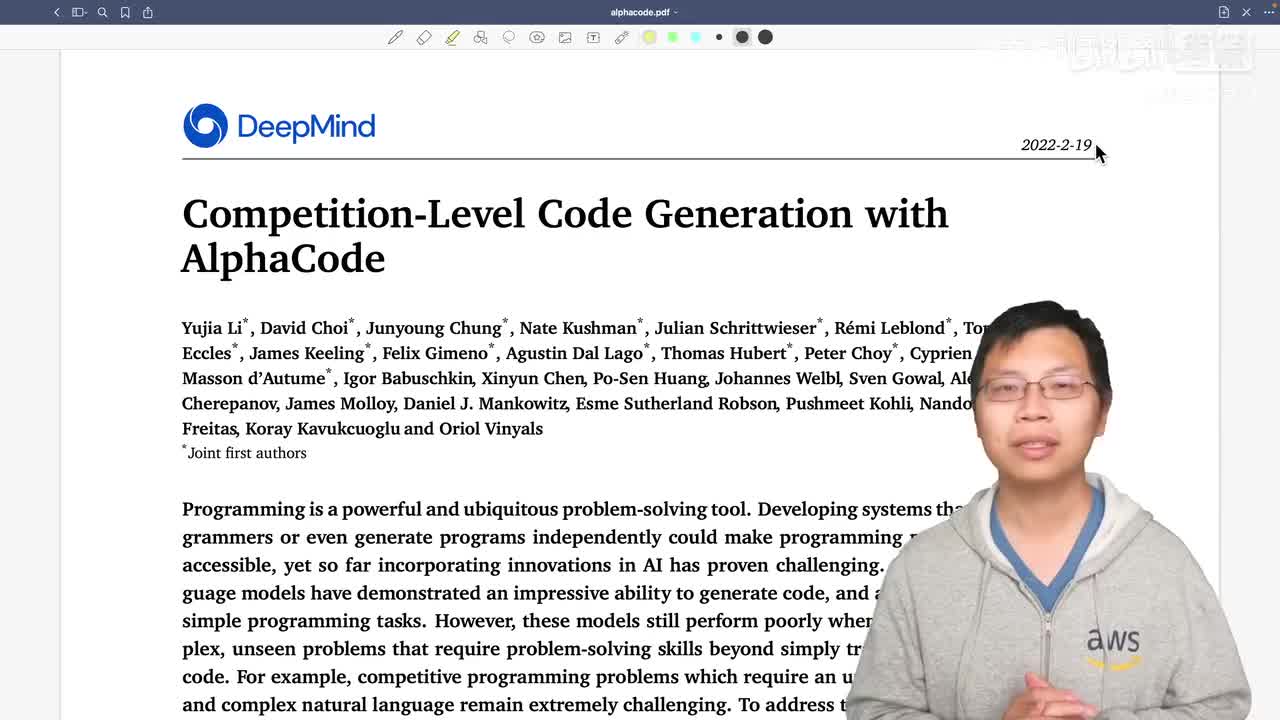This screenshot has height=720, width=1280.
Task: Click the abstract line starting 'and complex natural language'
Action: tap(514, 705)
